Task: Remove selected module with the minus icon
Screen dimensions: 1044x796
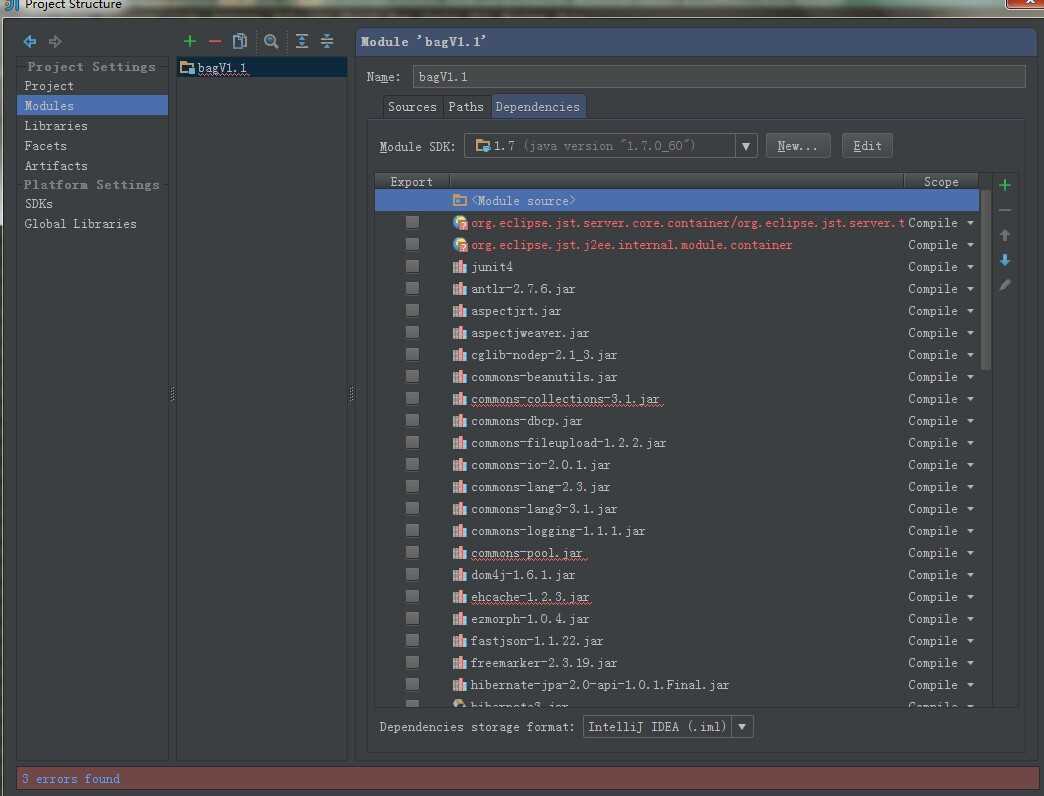Action: pyautogui.click(x=214, y=41)
